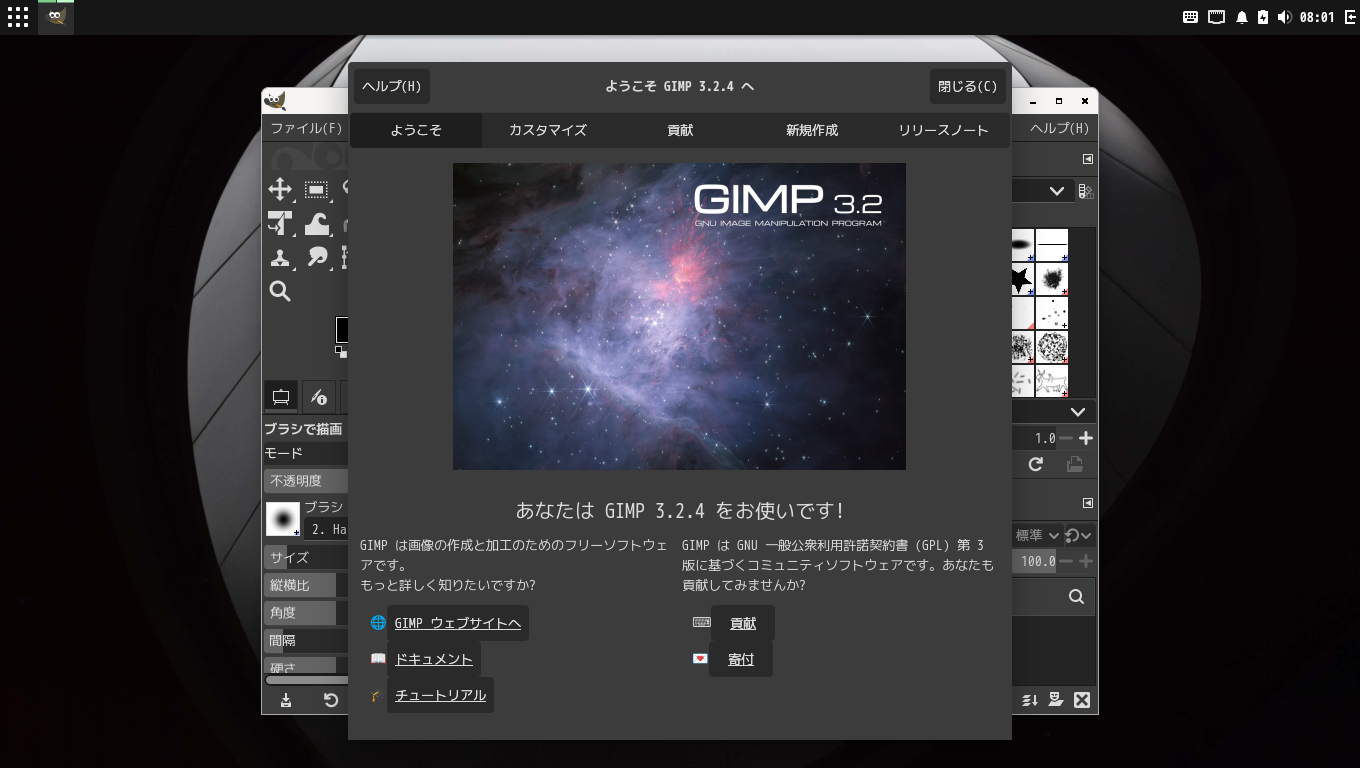The width and height of the screenshot is (1360, 768).
Task: Open the Device Status tab icon
Action: (319, 397)
